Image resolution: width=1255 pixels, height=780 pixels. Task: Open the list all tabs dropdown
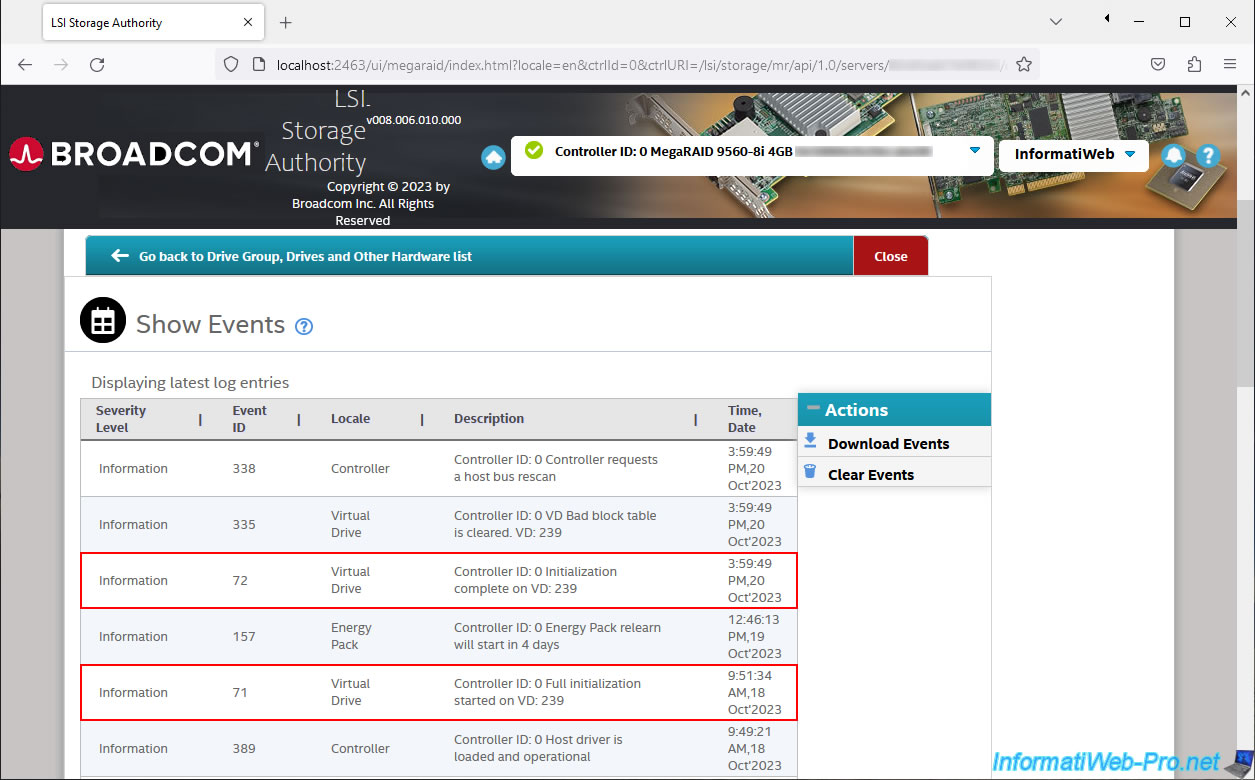[x=1056, y=22]
